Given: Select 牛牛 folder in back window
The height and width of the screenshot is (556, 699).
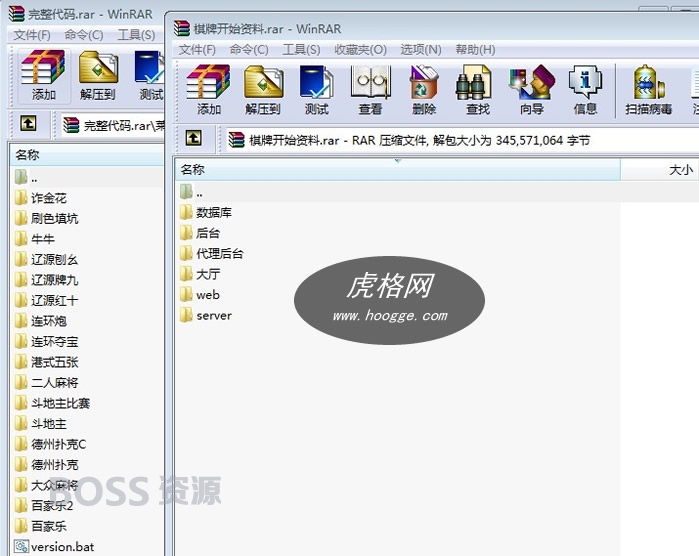Looking at the screenshot, I should pos(34,239).
